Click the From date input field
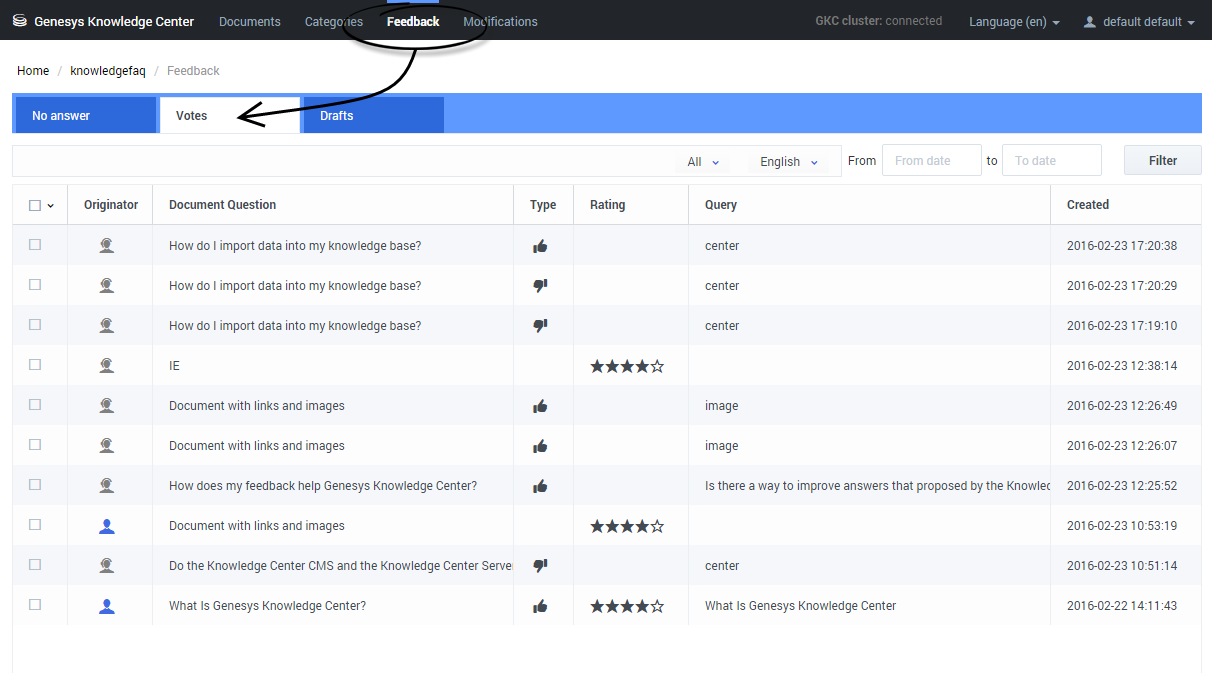 pyautogui.click(x=932, y=160)
